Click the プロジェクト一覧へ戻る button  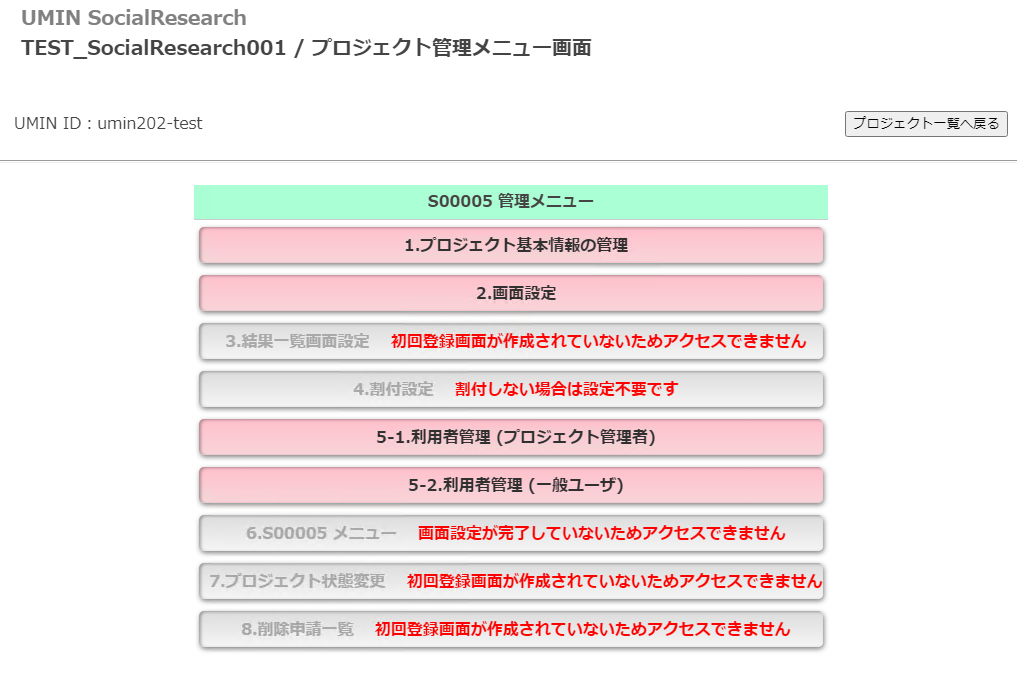(x=926, y=124)
